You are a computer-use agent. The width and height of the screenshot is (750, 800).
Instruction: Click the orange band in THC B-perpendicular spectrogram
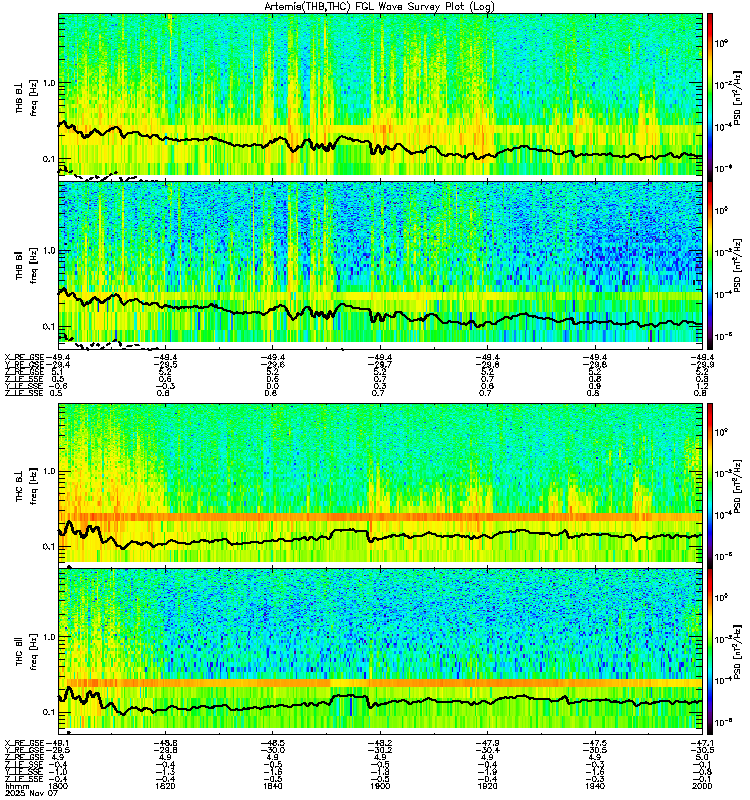pos(380,517)
